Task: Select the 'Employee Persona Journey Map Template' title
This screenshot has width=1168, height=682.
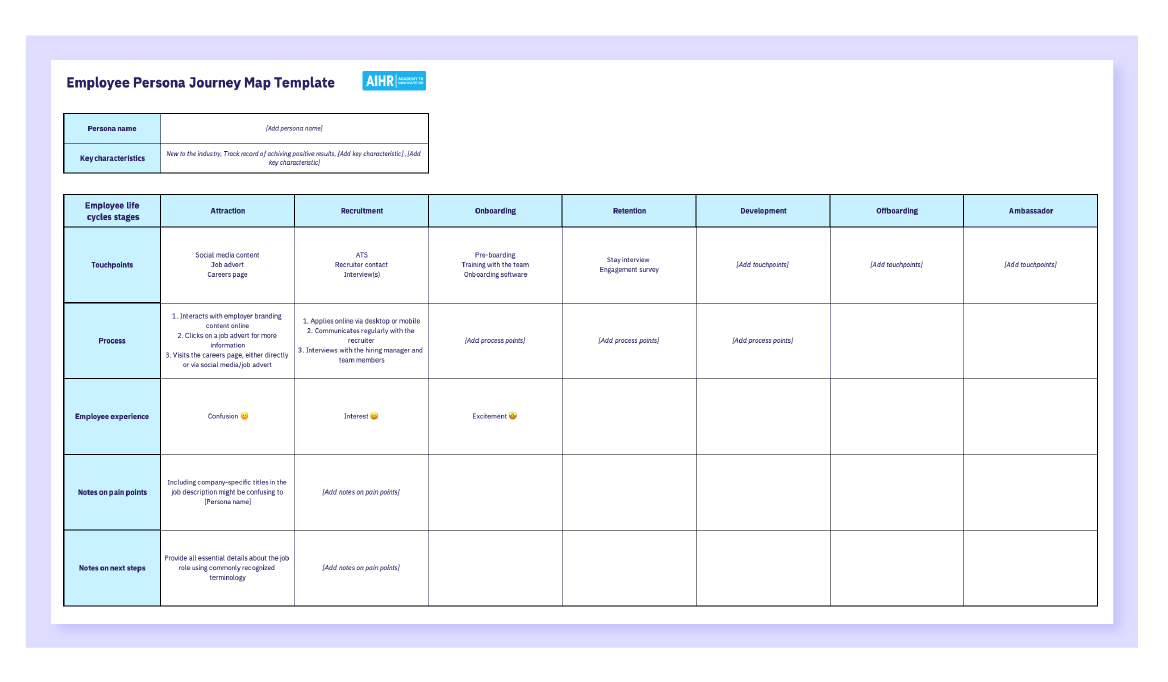Action: 200,83
